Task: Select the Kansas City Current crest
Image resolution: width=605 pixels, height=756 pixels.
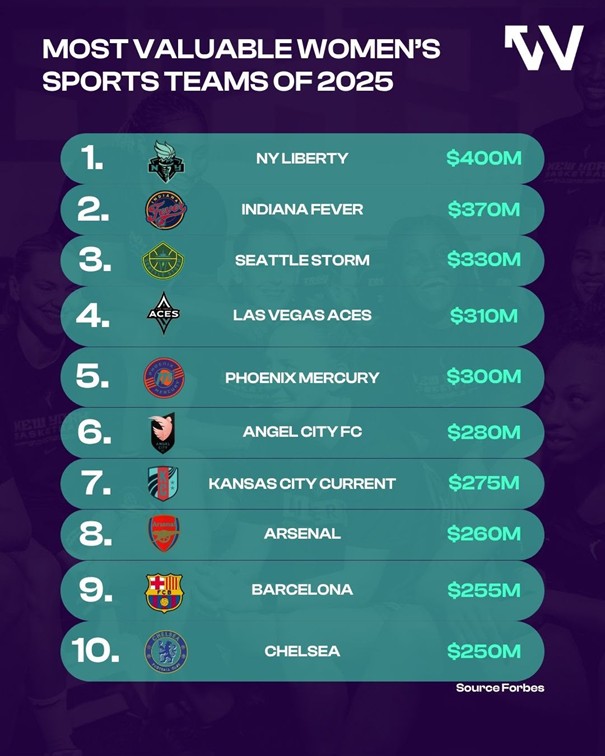Action: click(x=163, y=484)
